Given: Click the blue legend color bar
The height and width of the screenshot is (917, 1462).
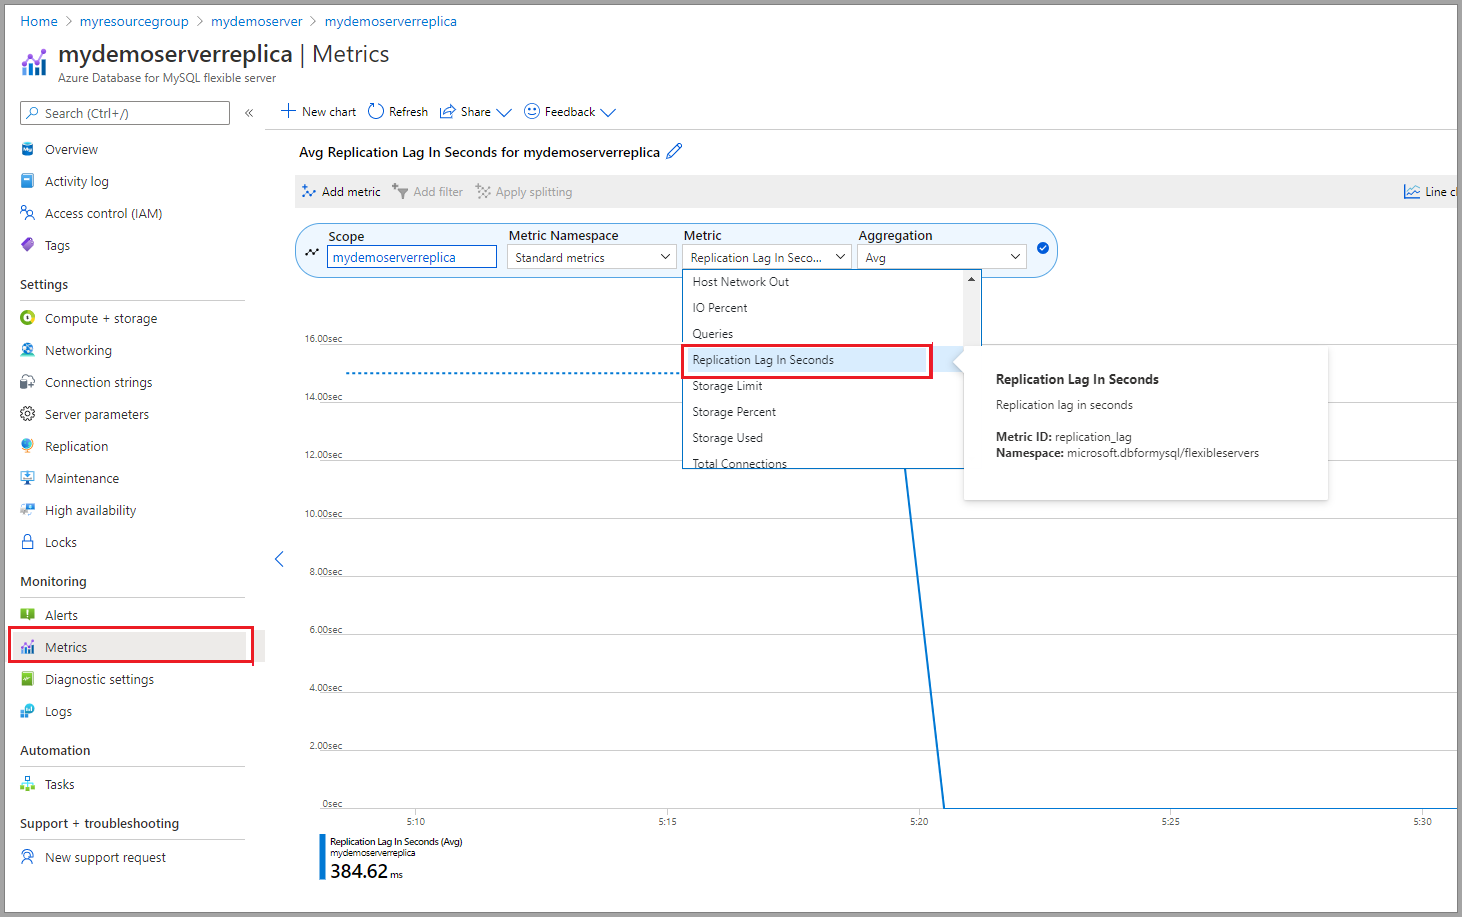Looking at the screenshot, I should click(322, 857).
